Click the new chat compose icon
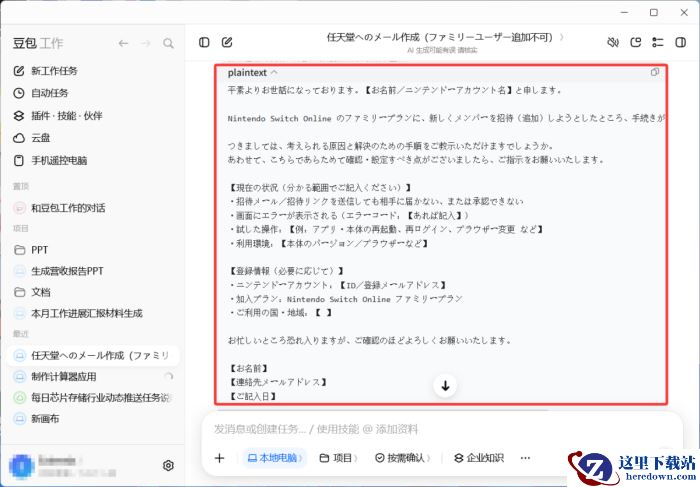 pyautogui.click(x=227, y=42)
